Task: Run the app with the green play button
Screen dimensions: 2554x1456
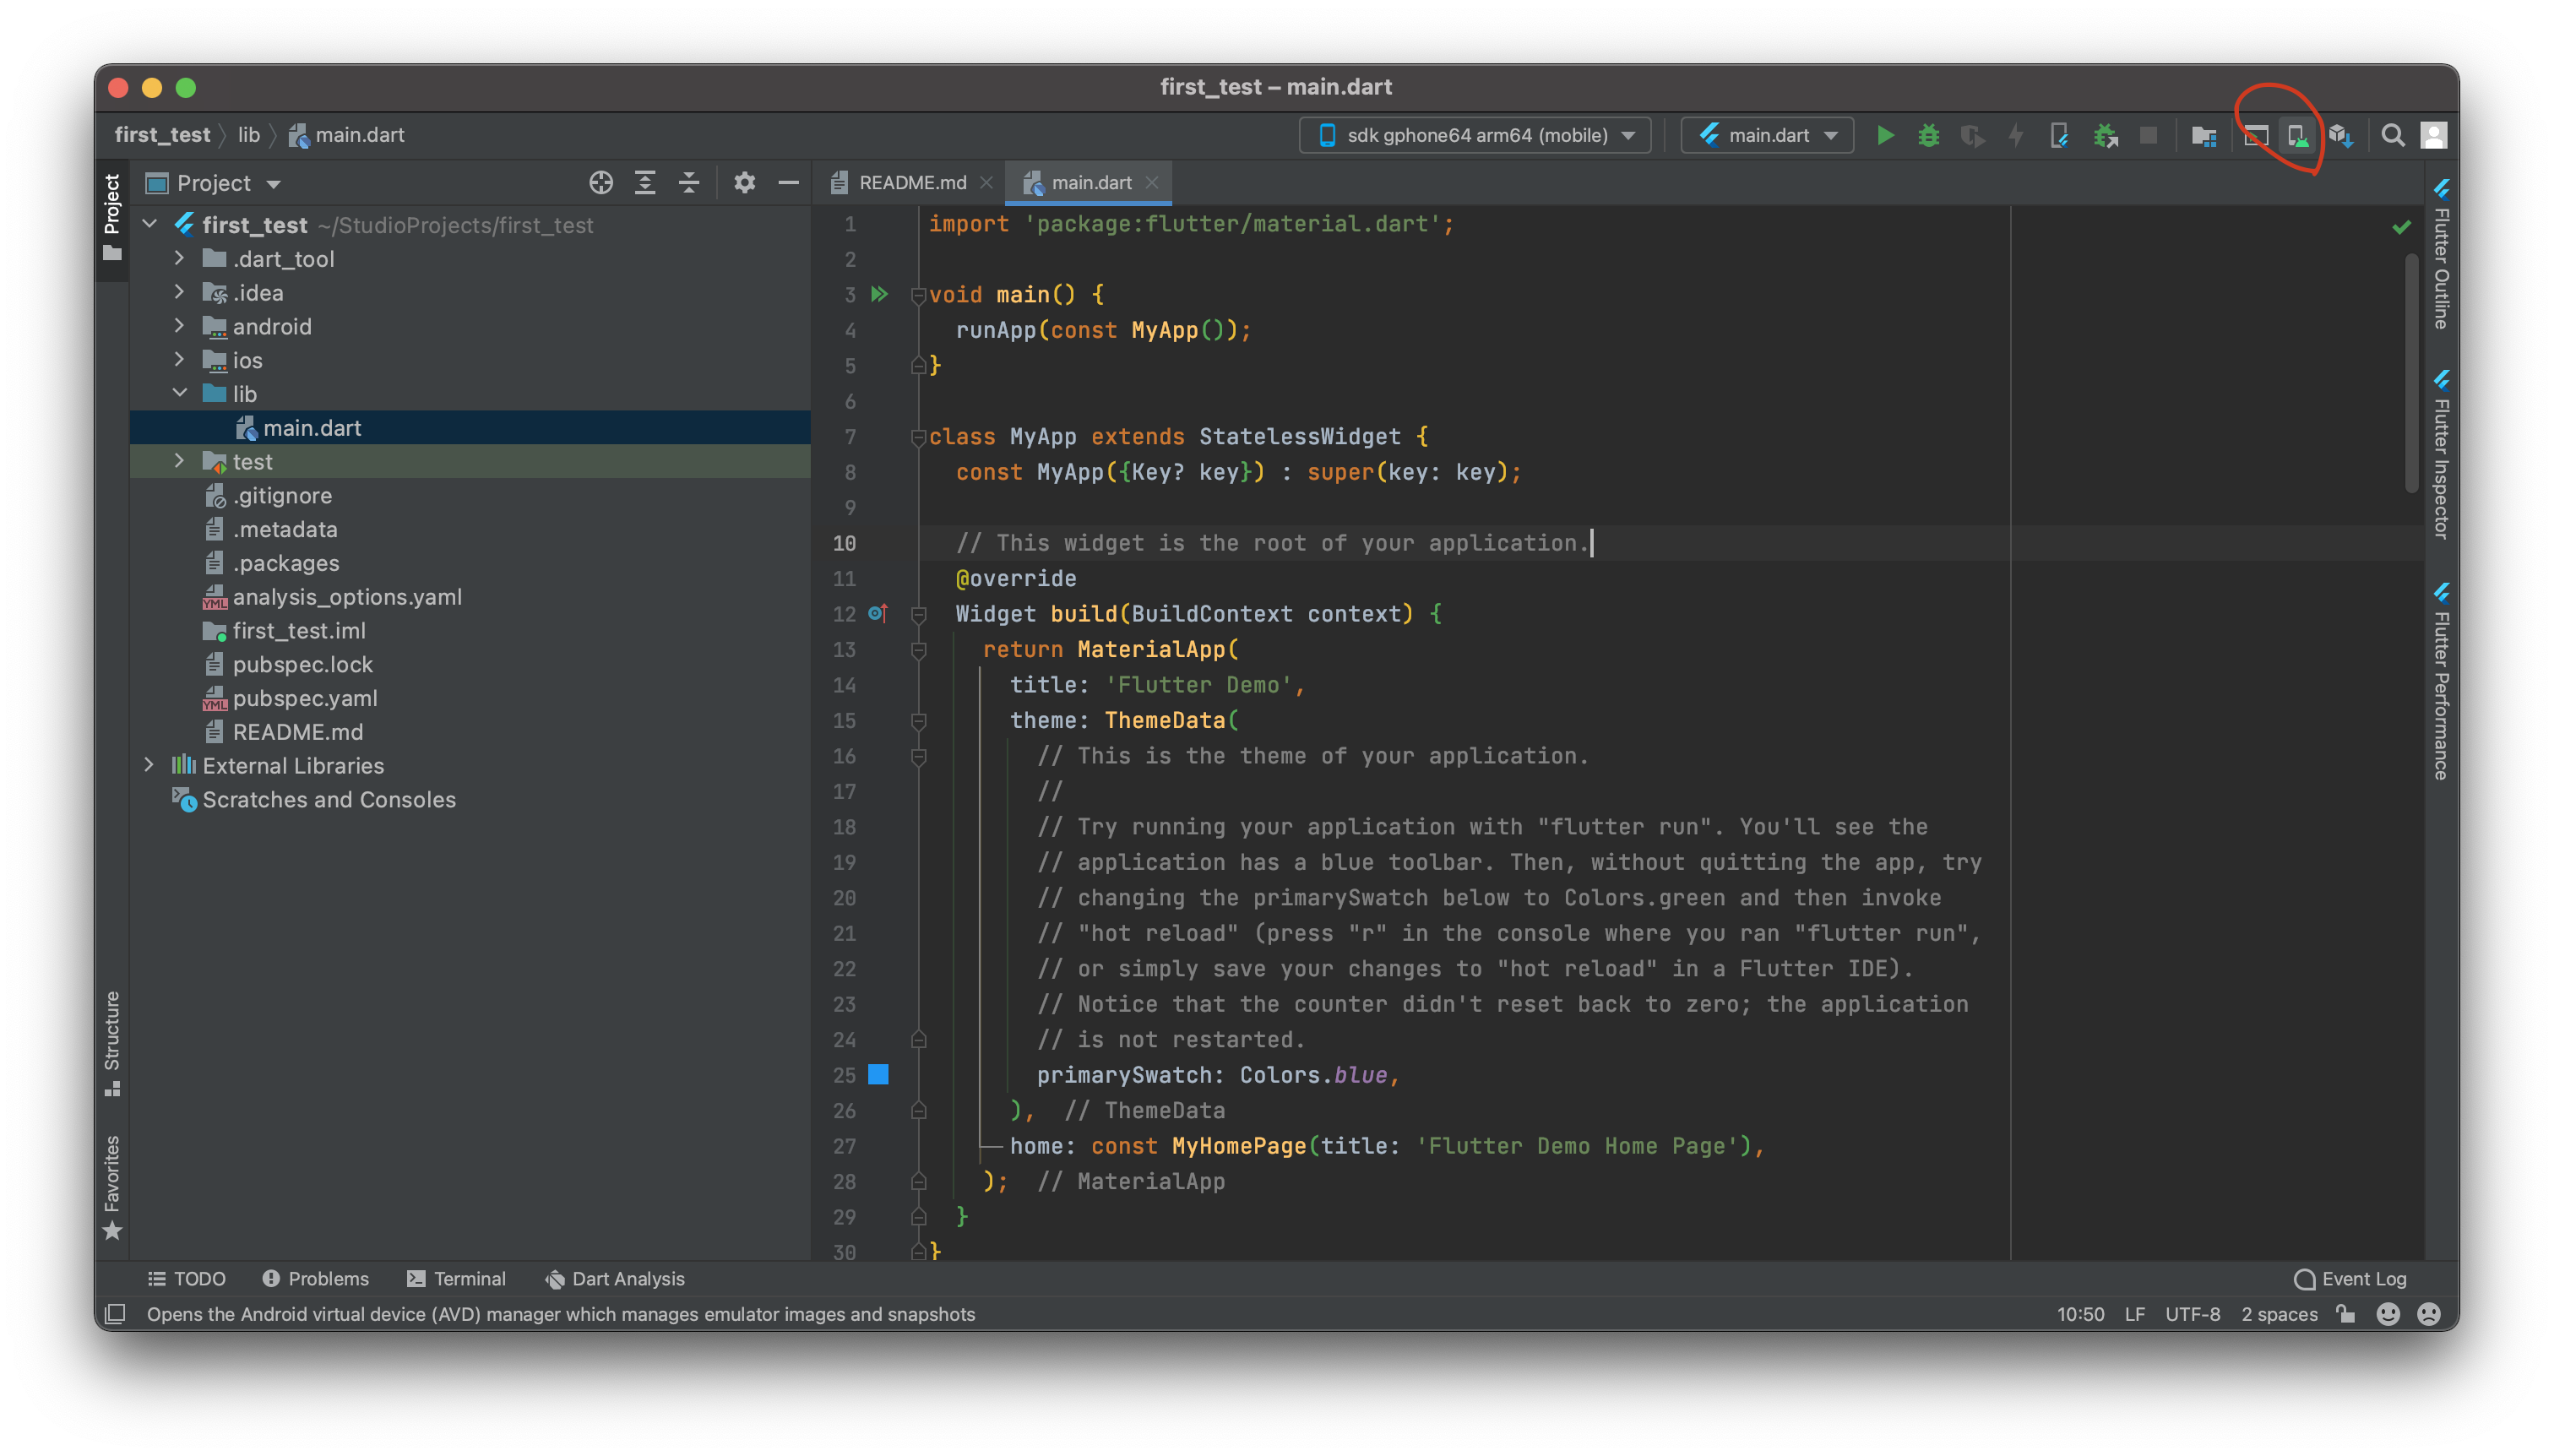Action: [x=1884, y=135]
